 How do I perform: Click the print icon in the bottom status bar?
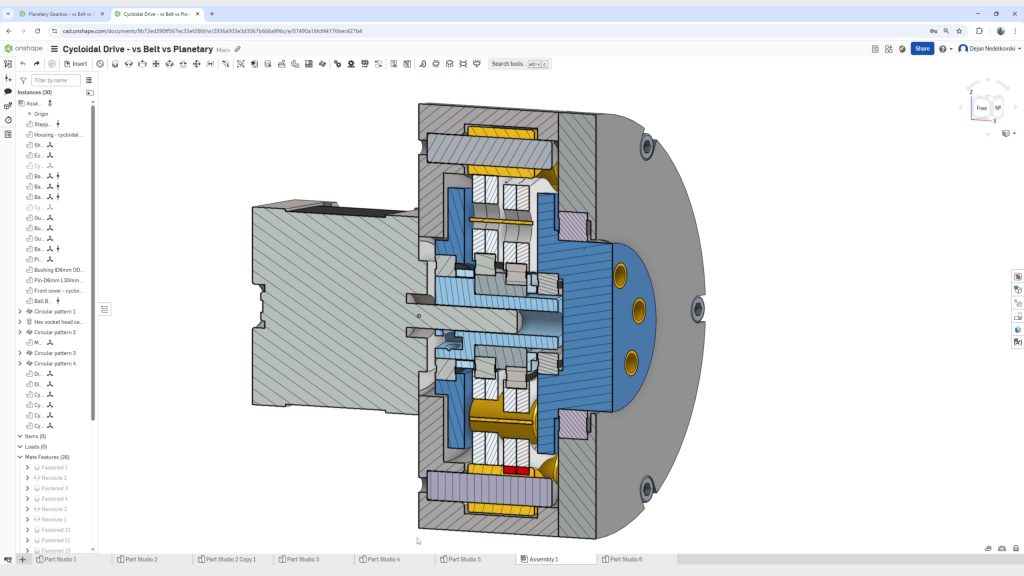pyautogui.click(x=988, y=548)
